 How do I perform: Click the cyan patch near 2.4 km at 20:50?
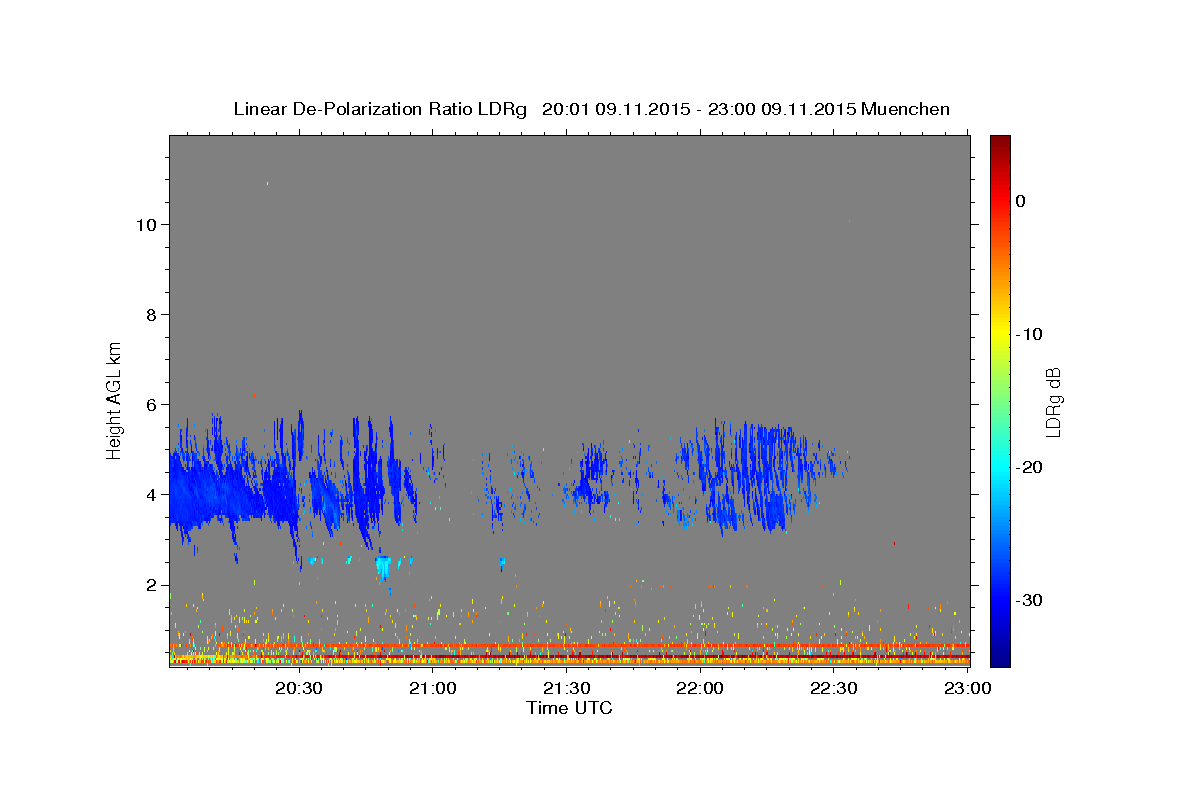point(383,567)
